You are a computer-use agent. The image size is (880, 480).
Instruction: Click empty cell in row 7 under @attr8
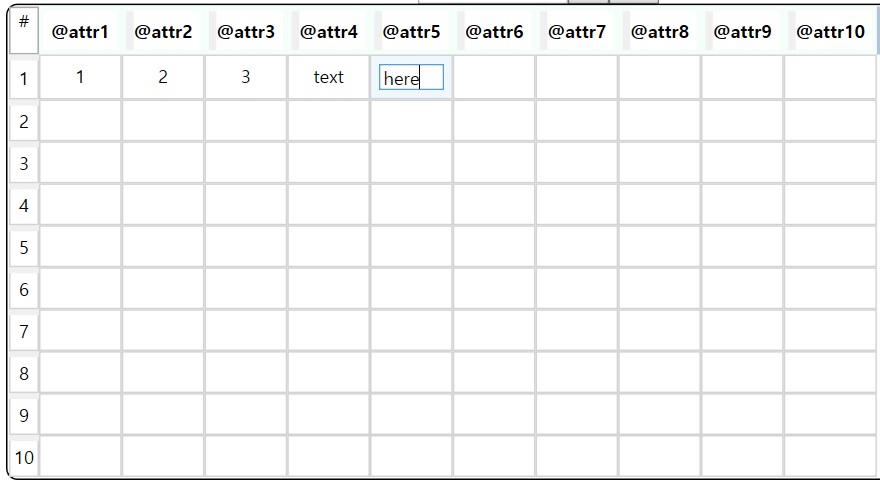click(x=659, y=331)
